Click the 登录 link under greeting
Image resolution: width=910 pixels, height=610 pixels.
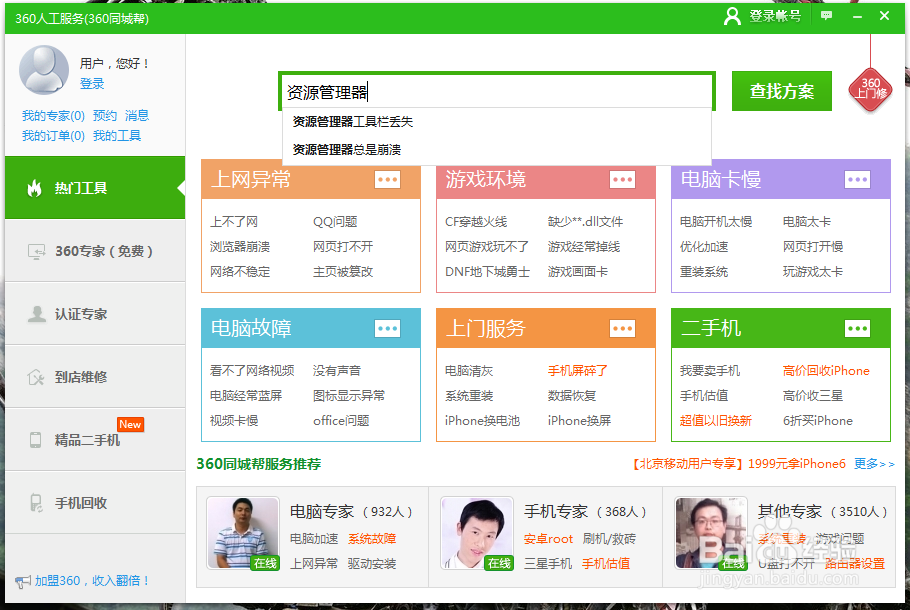click(x=92, y=84)
